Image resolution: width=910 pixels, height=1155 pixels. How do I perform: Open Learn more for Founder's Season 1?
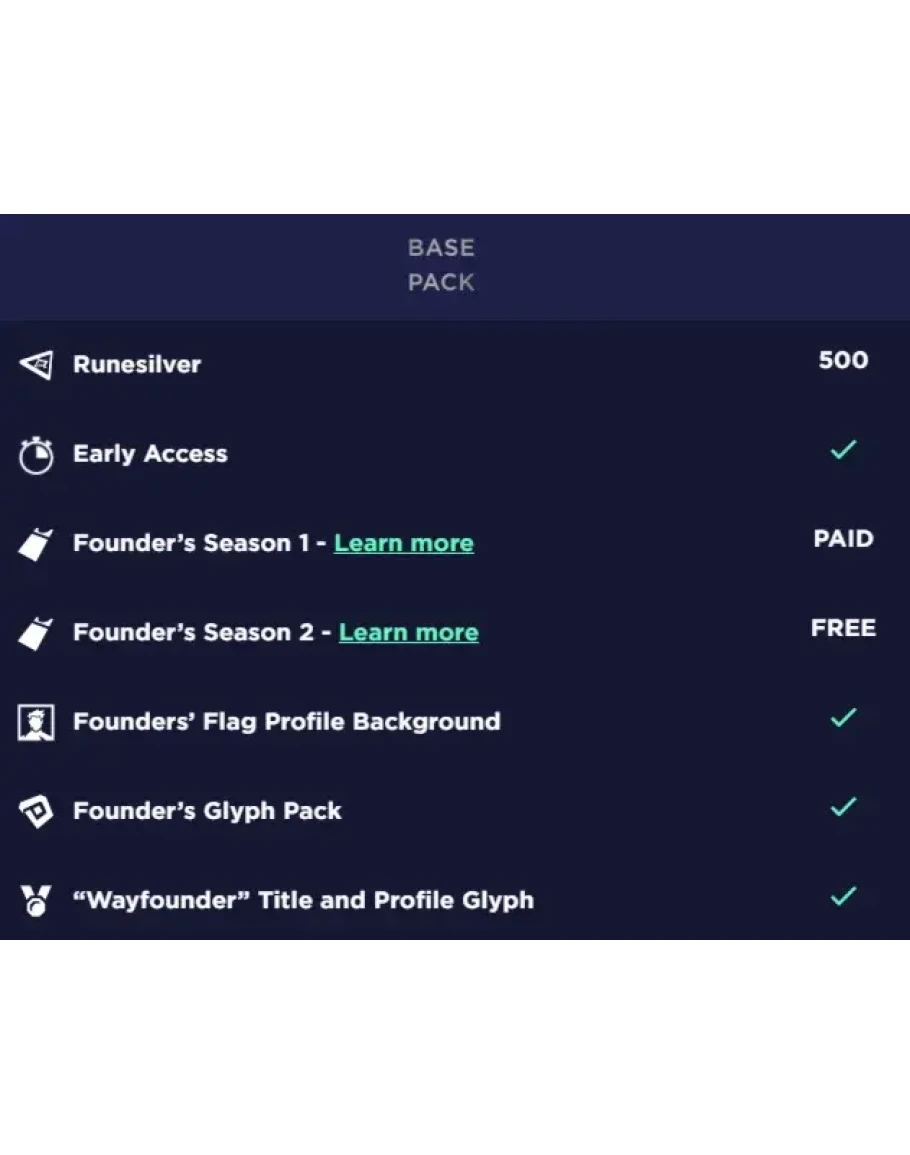pyautogui.click(x=404, y=543)
